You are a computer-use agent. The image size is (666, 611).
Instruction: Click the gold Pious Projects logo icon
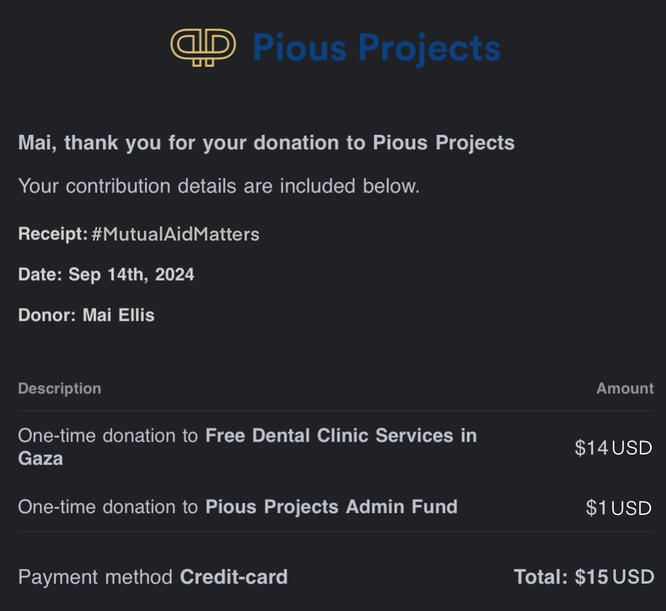click(204, 47)
